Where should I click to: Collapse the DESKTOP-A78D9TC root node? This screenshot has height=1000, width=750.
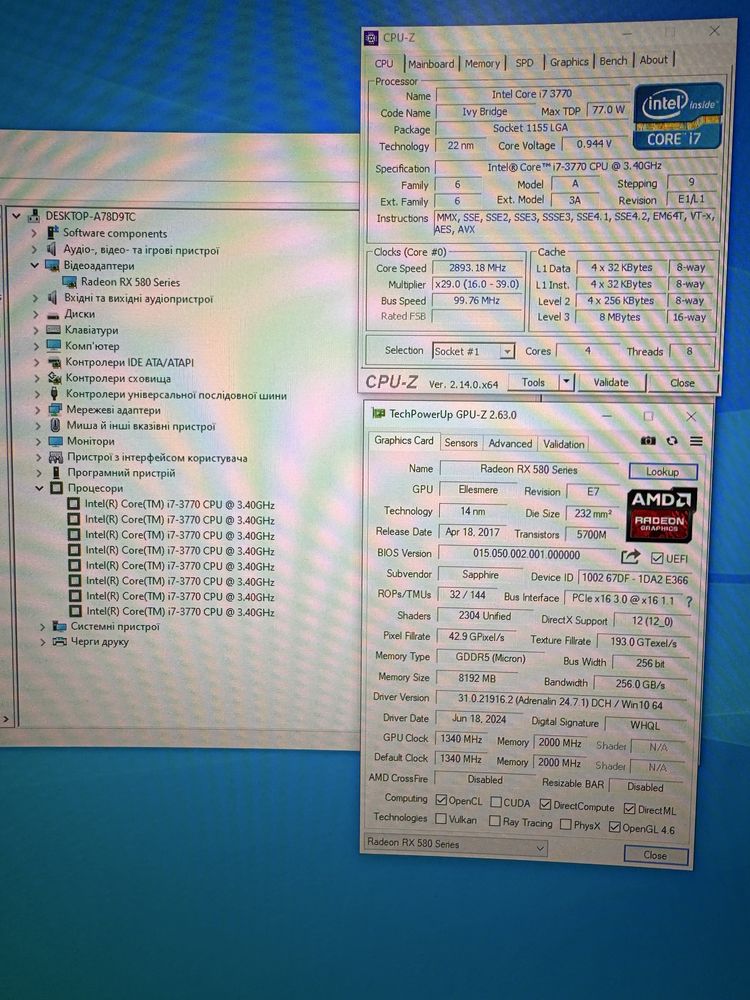17,216
